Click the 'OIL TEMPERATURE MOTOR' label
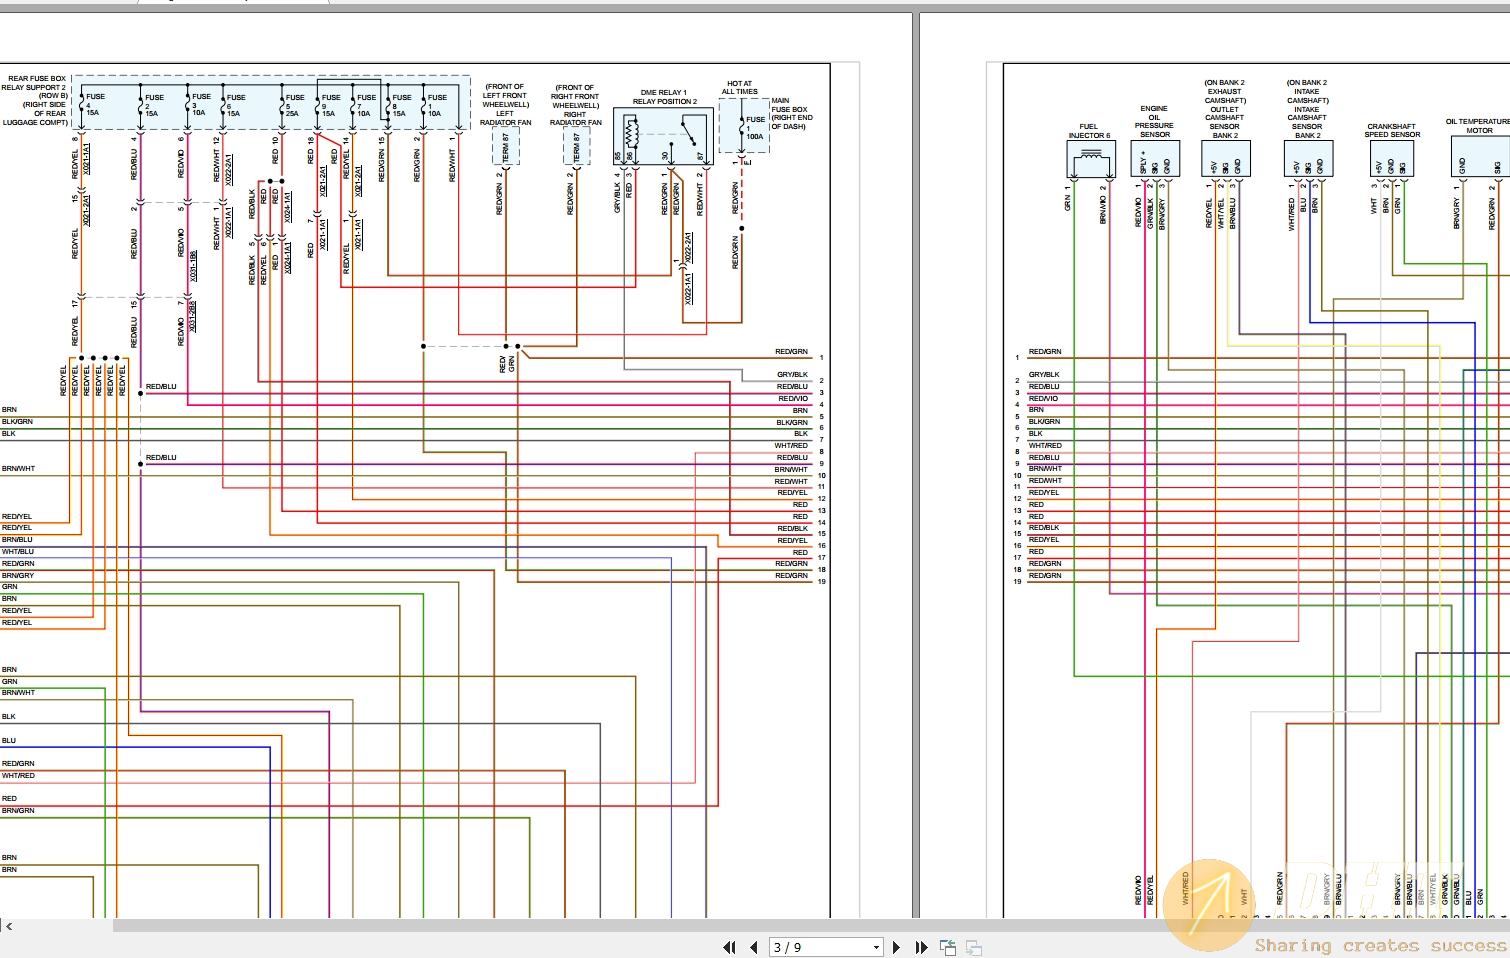Image resolution: width=1510 pixels, height=958 pixels. click(x=1479, y=126)
